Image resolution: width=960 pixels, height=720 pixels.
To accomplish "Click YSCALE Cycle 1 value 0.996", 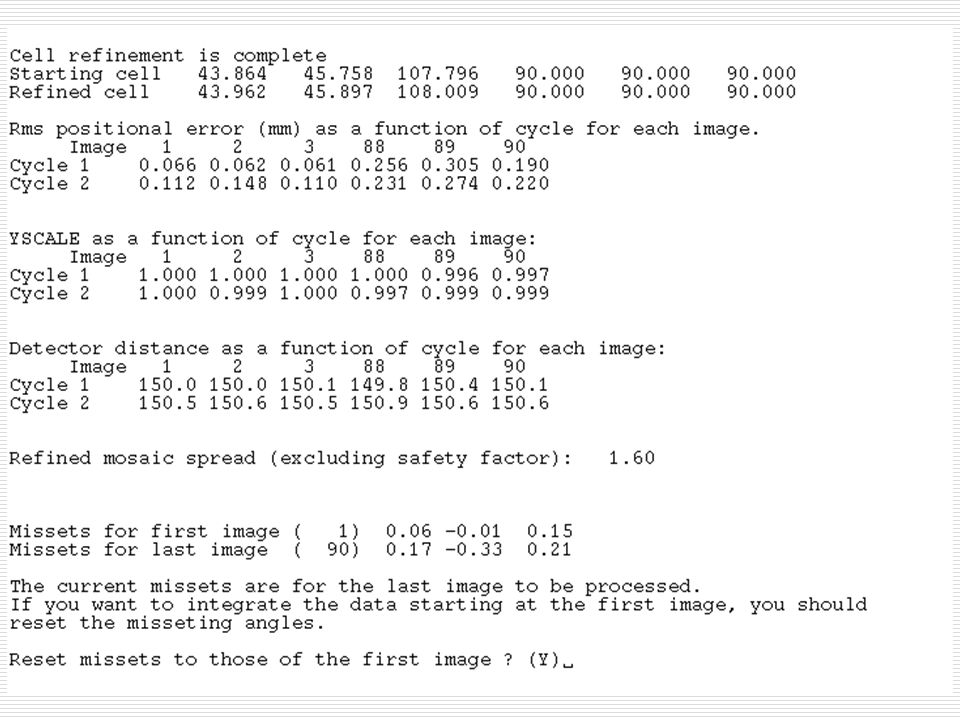I will pyautogui.click(x=449, y=275).
